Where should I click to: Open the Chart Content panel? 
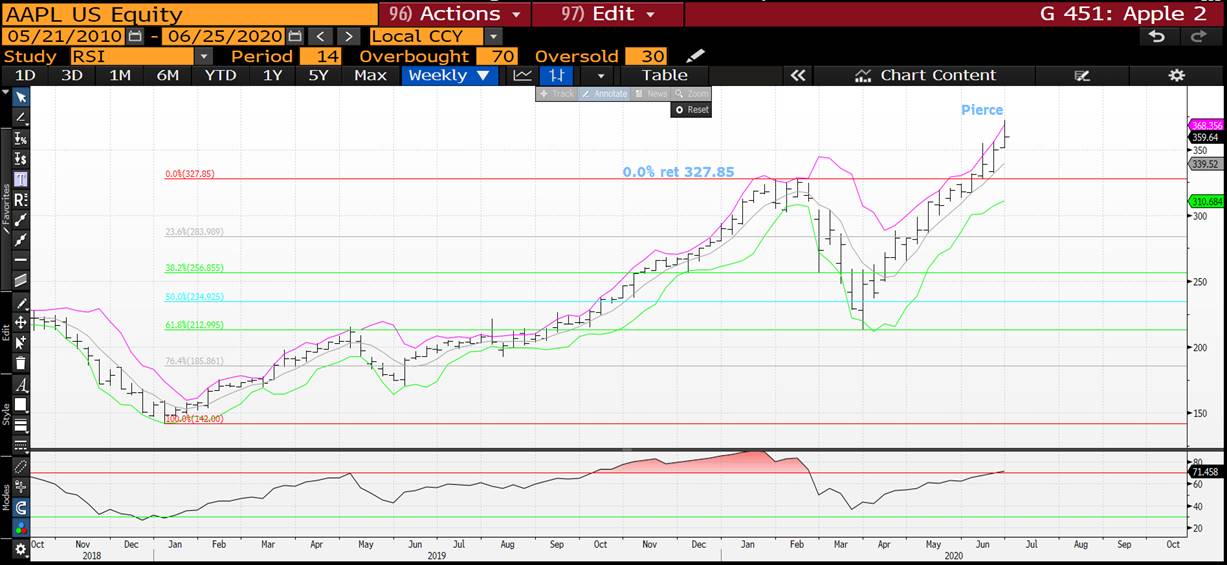click(926, 75)
